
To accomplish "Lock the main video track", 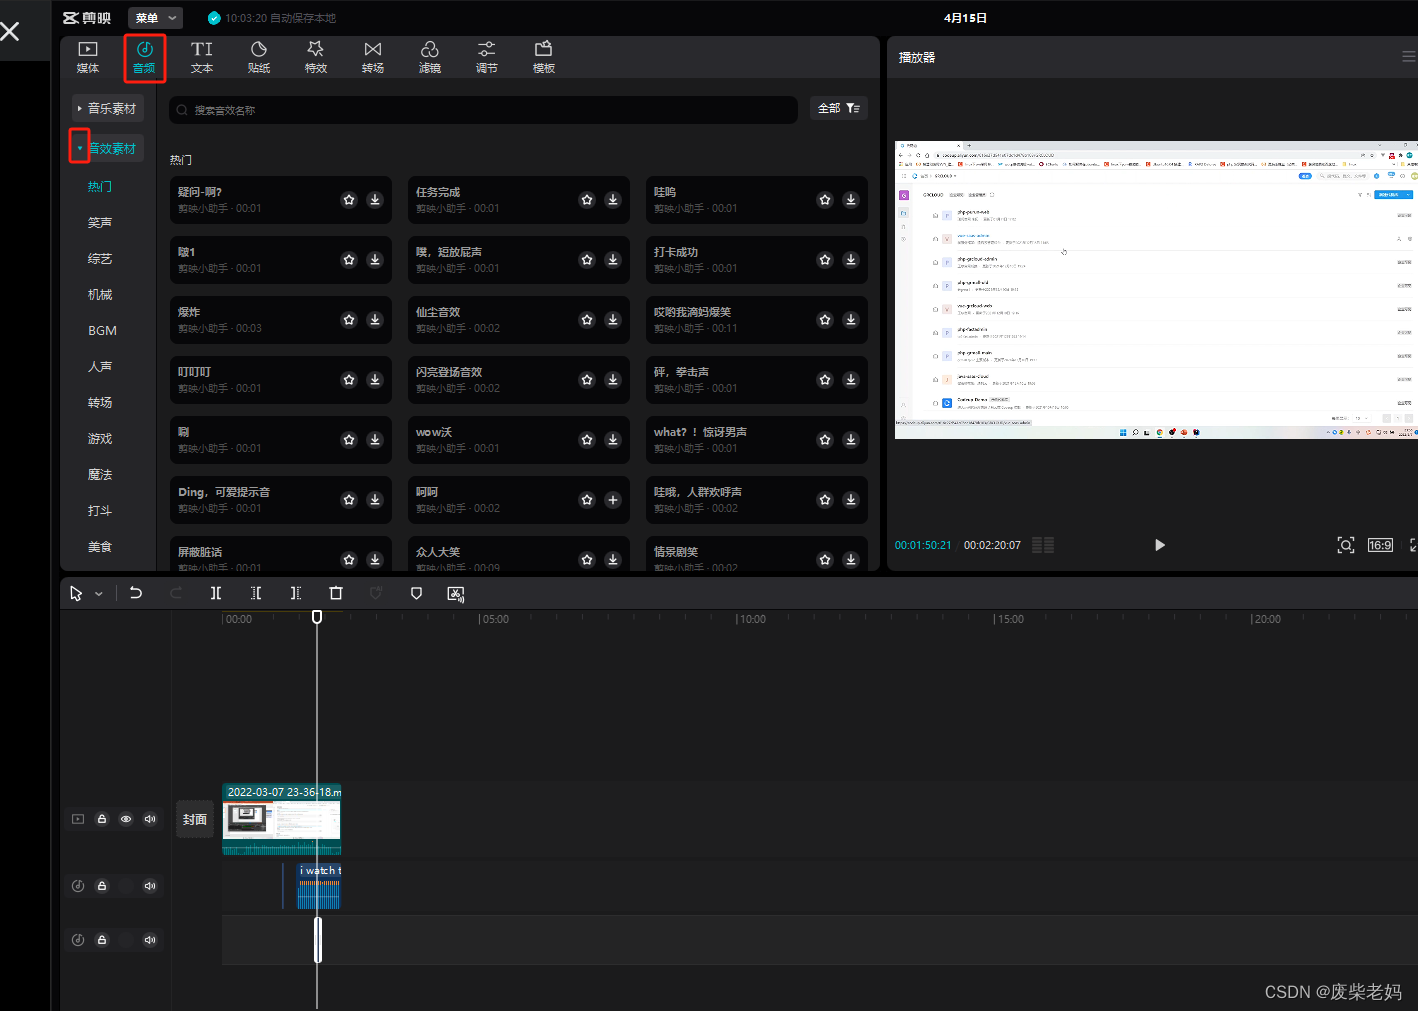I will 102,819.
